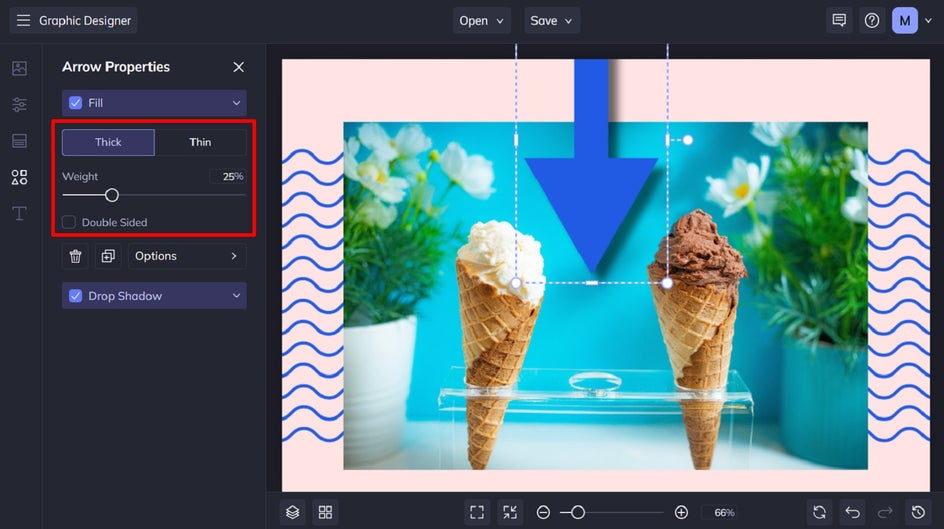Toggle the Fill checkbox
Screen dimensions: 944x529
75,103
